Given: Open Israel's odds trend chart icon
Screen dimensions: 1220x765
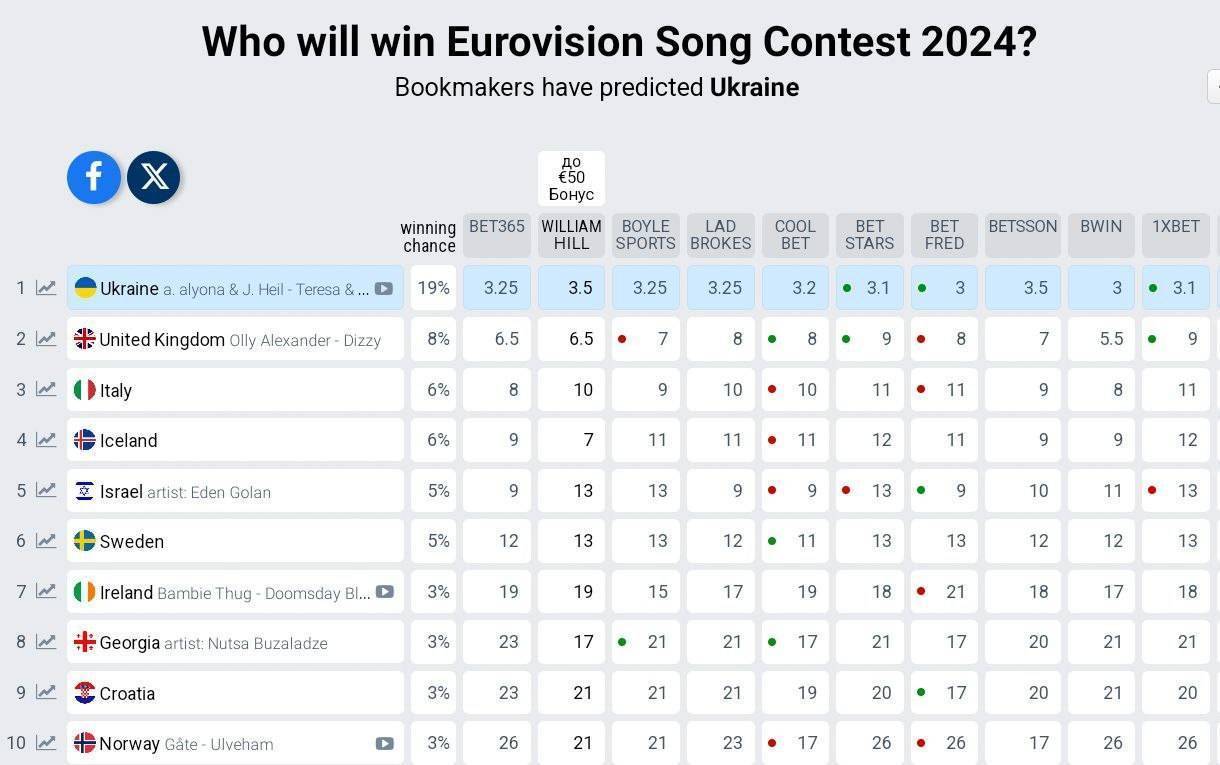Looking at the screenshot, I should 46,490.
